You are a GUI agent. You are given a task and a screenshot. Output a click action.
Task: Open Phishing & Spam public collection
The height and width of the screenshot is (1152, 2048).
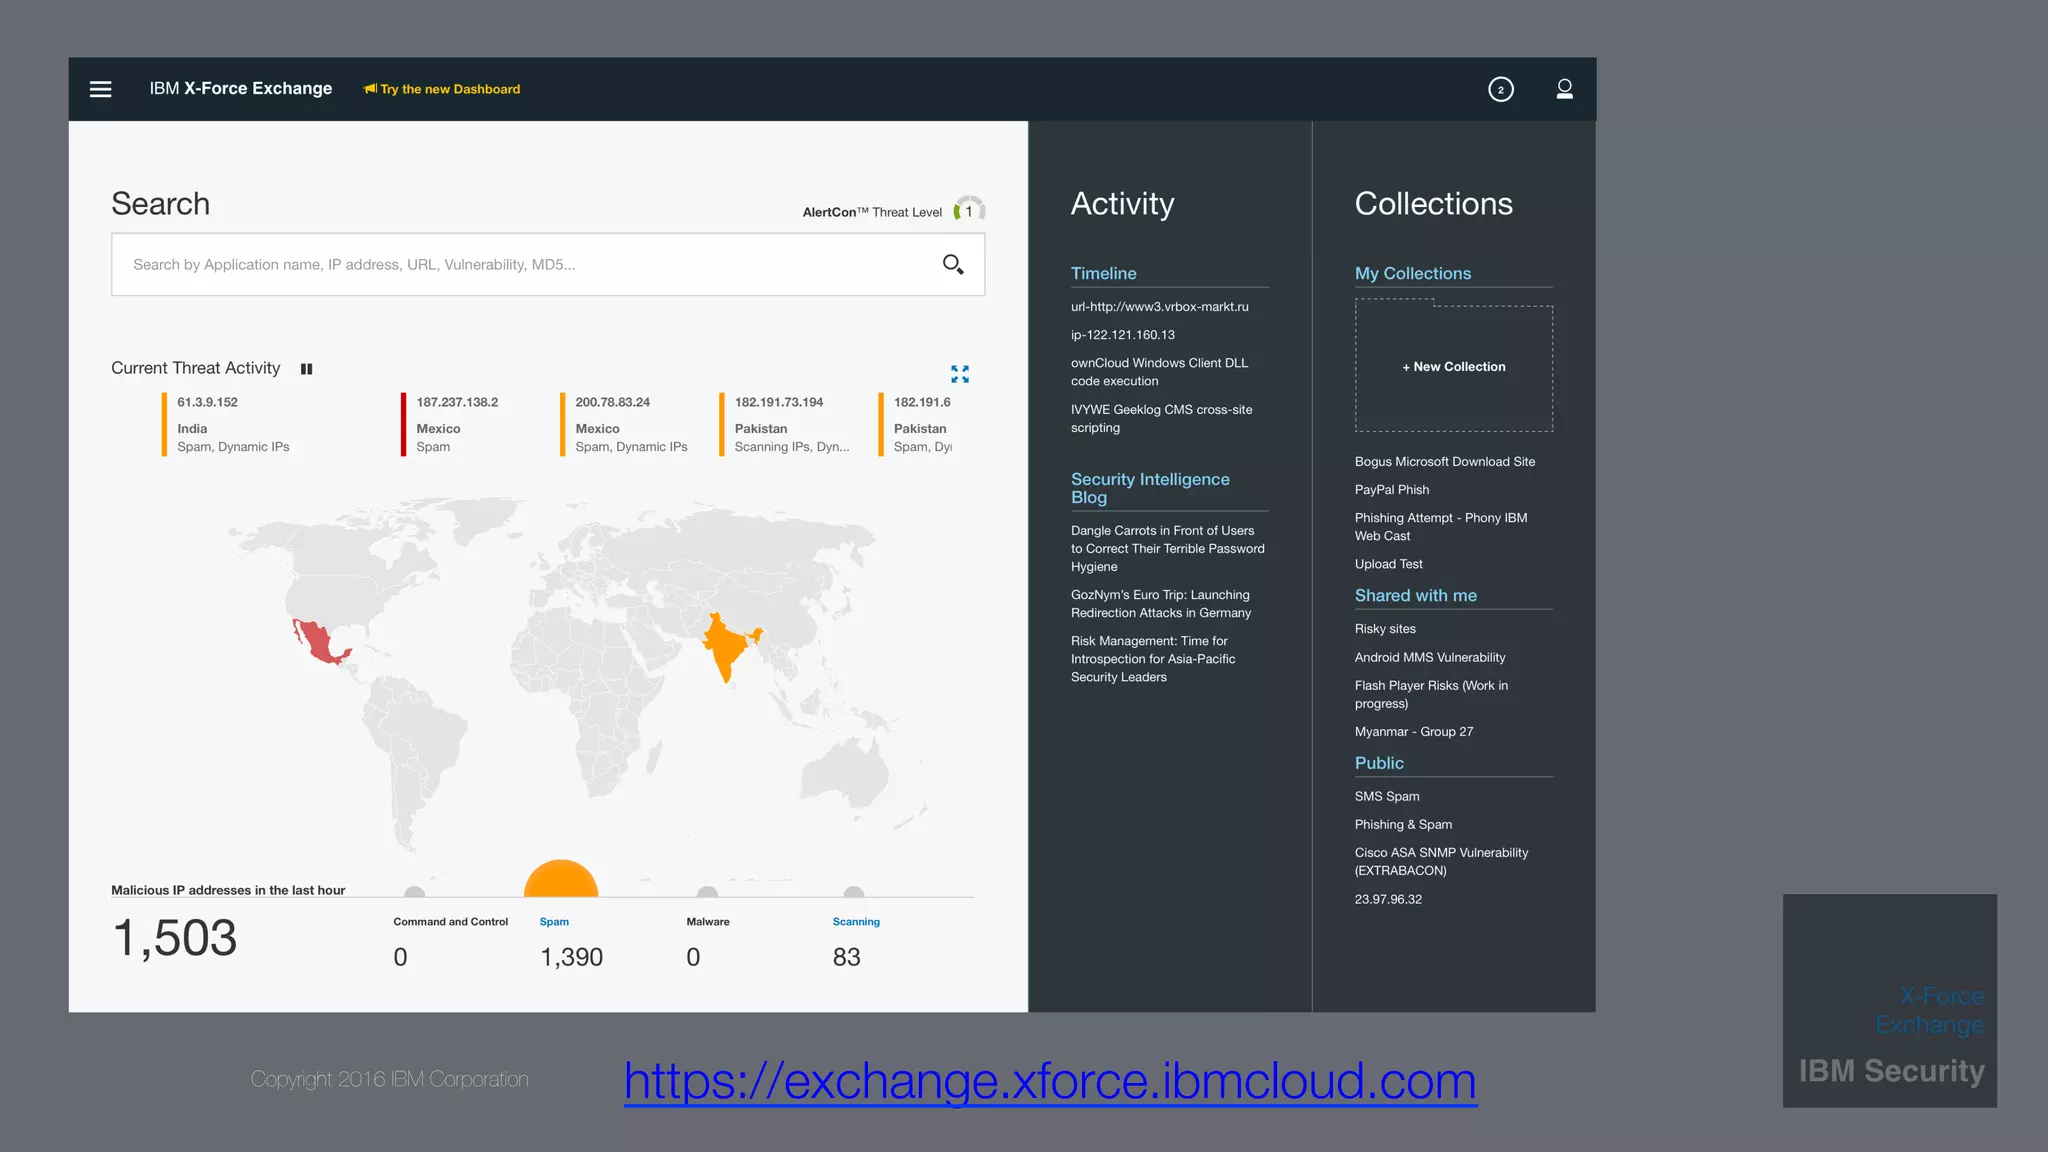coord(1403,824)
